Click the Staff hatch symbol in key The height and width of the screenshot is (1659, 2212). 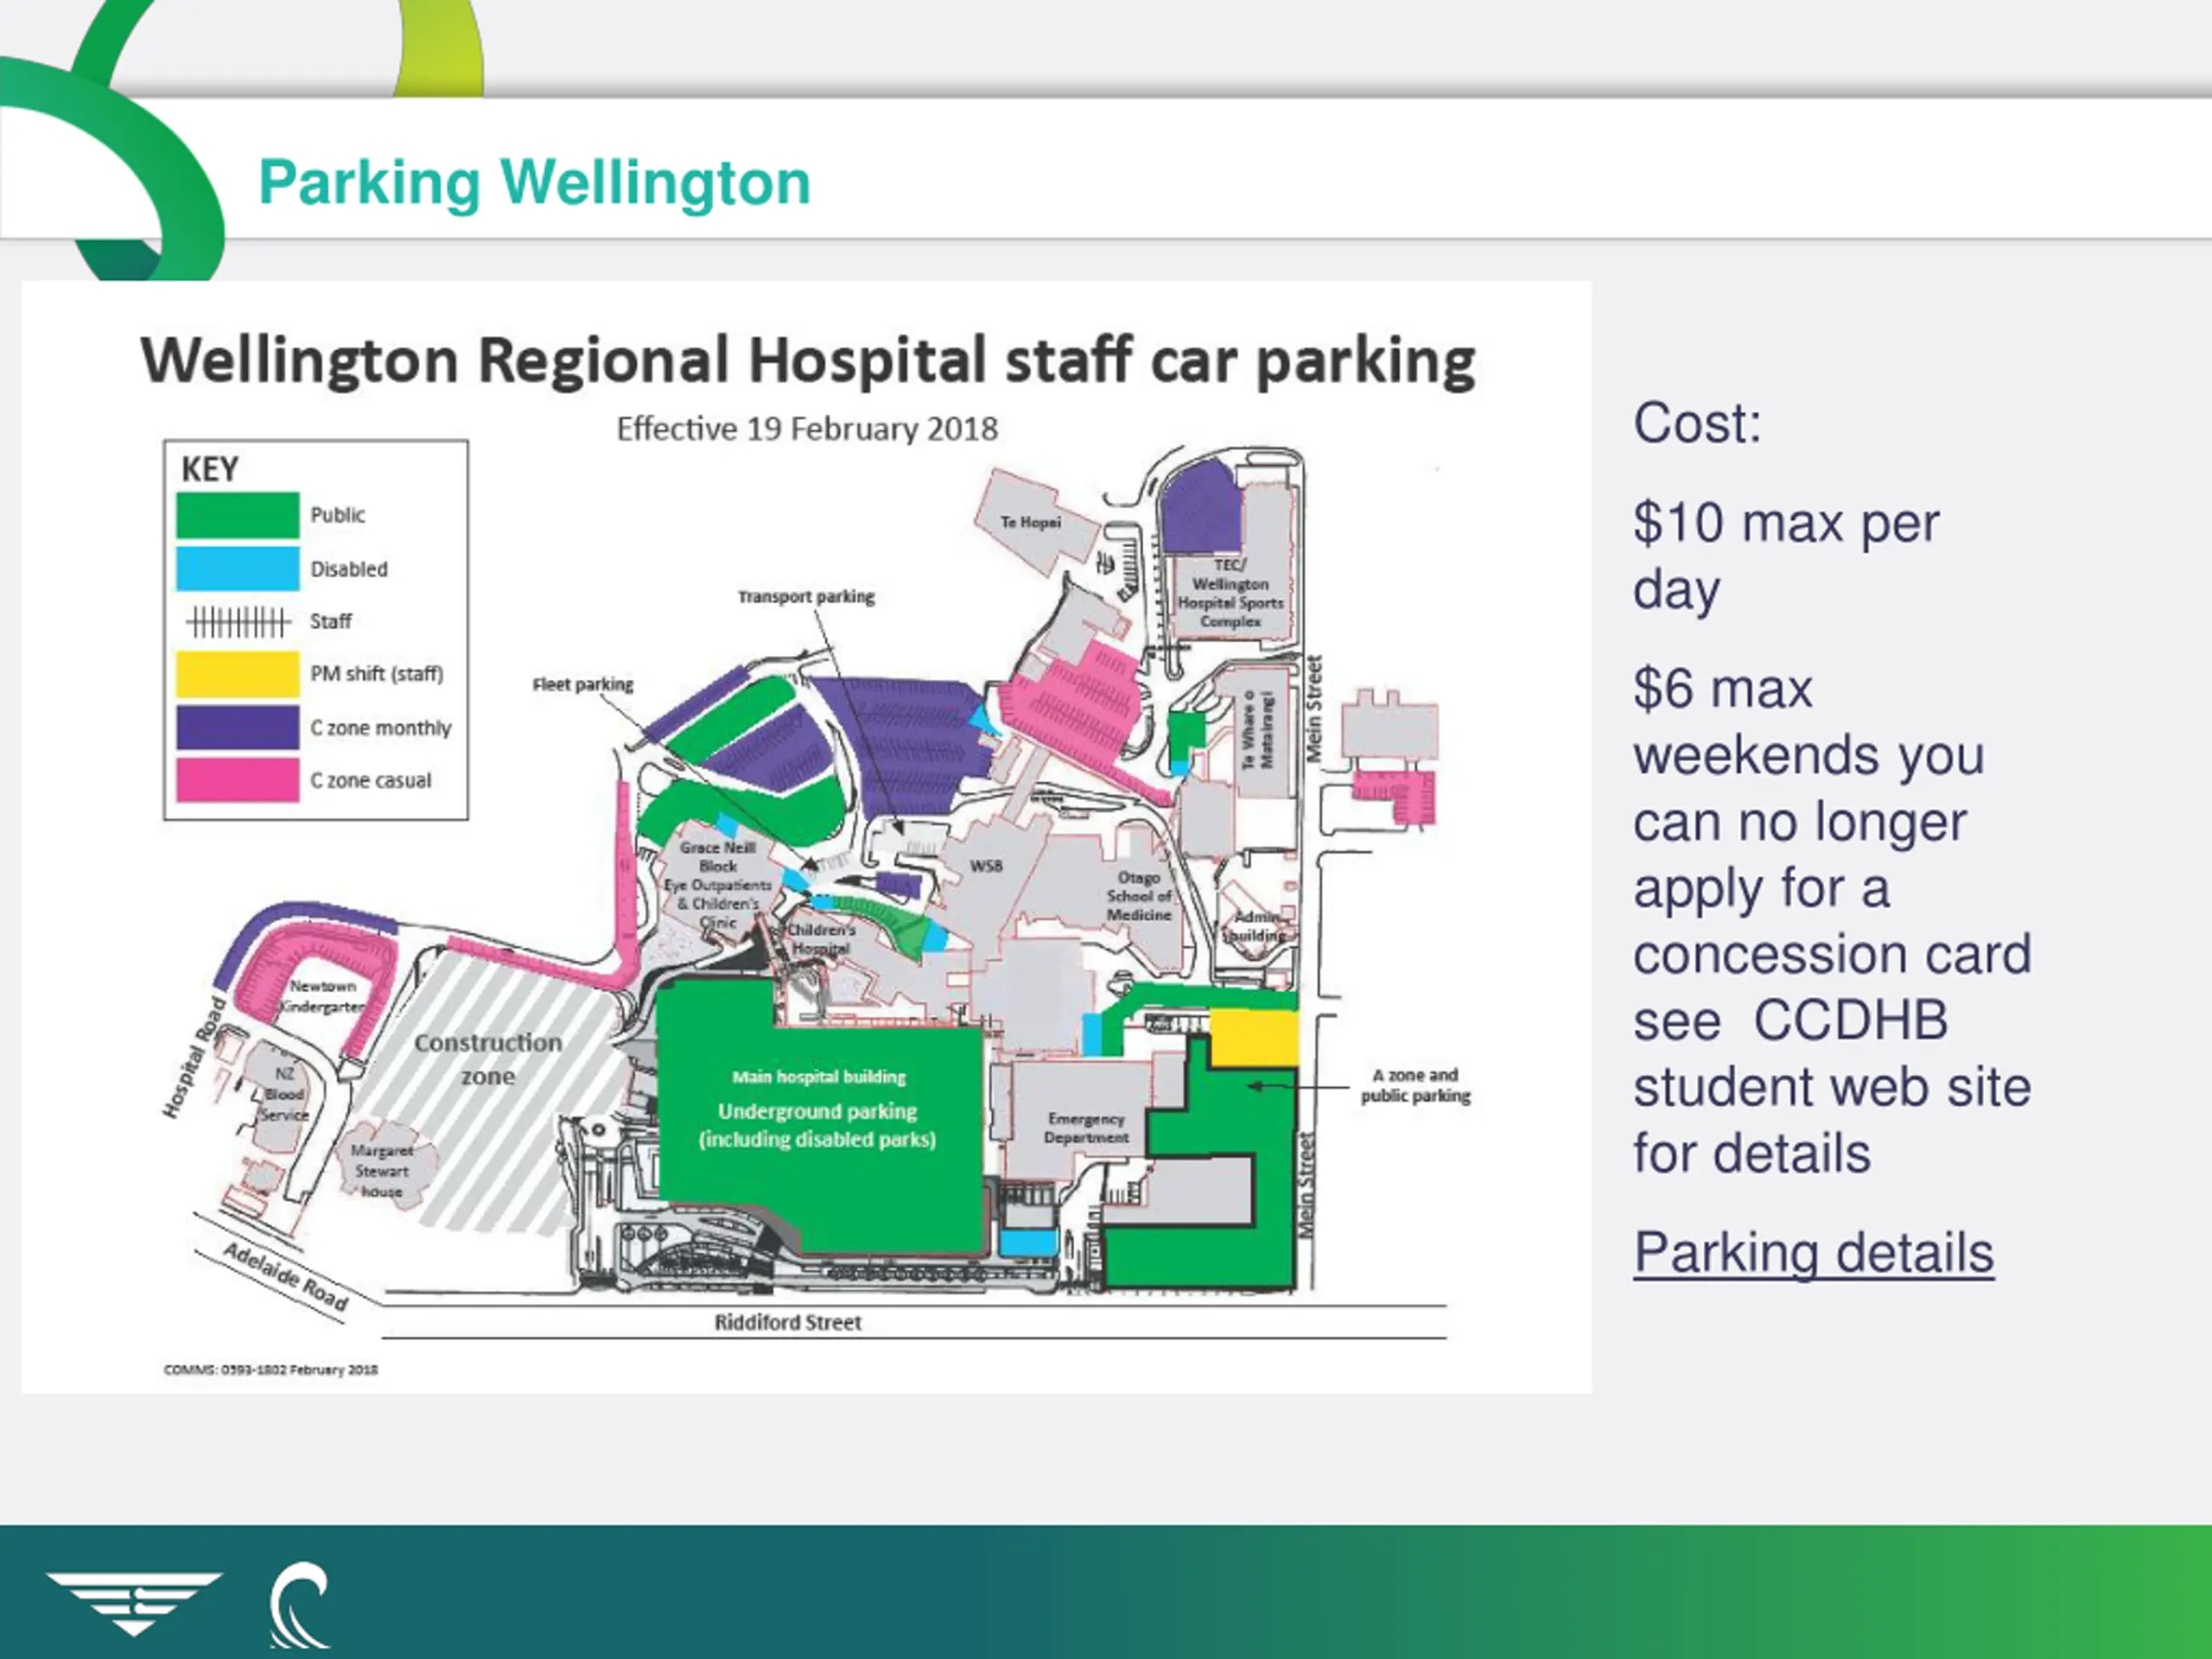(239, 622)
